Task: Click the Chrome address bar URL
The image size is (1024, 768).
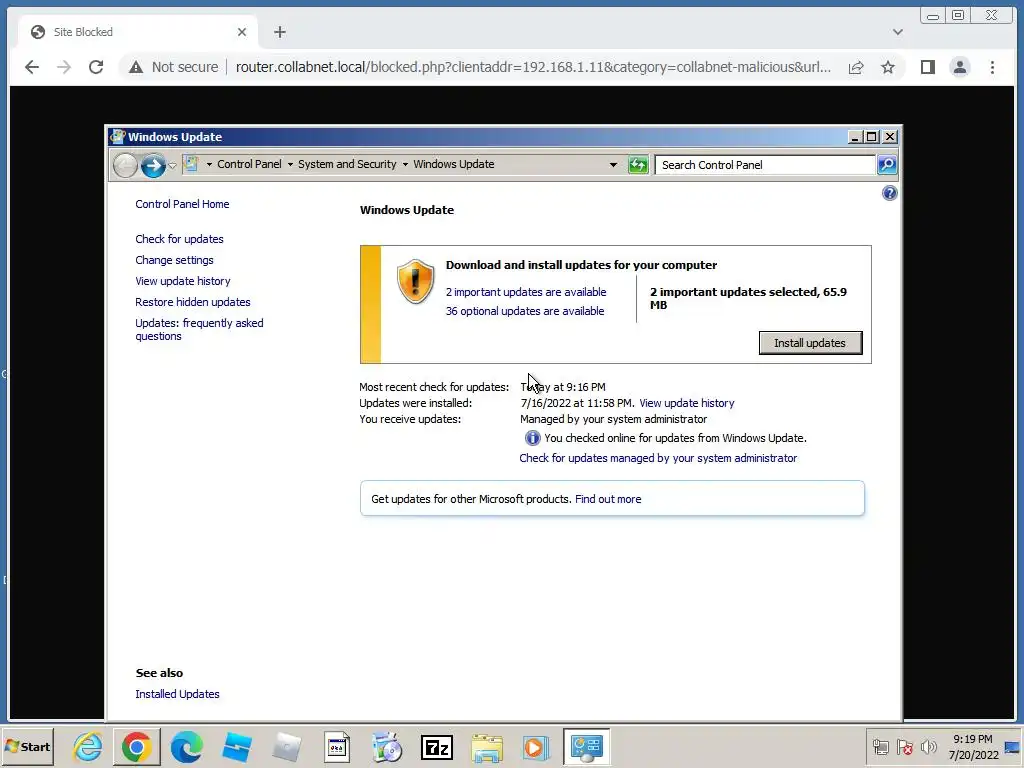Action: click(x=533, y=67)
